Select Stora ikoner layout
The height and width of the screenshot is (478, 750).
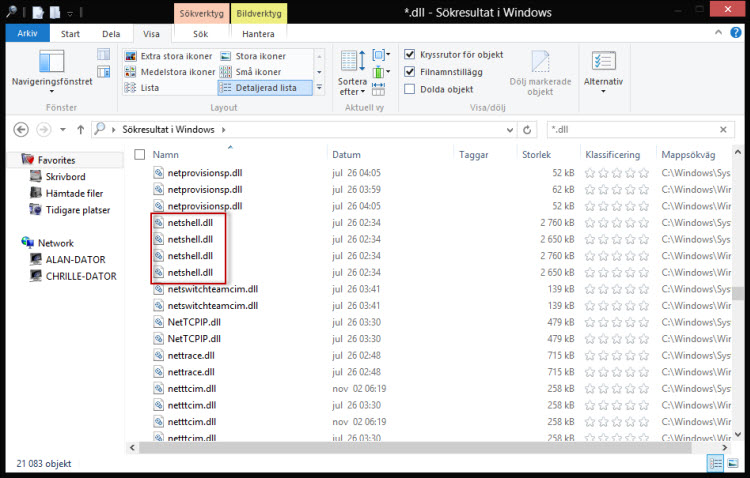pos(253,56)
